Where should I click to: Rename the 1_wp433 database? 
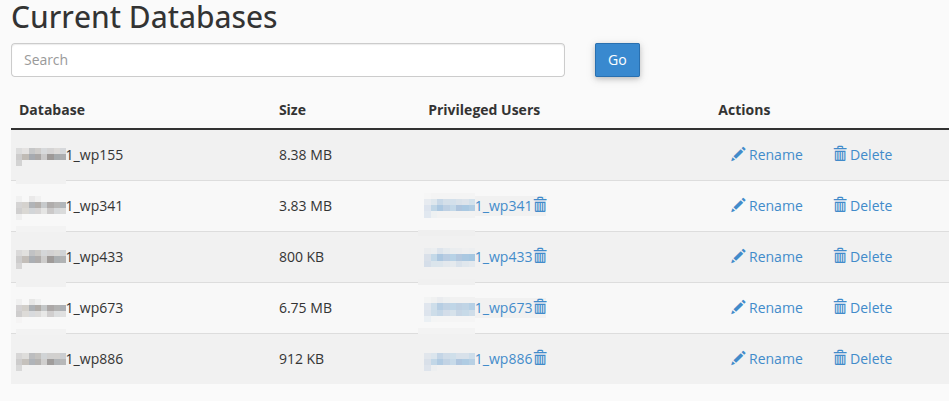coord(767,257)
